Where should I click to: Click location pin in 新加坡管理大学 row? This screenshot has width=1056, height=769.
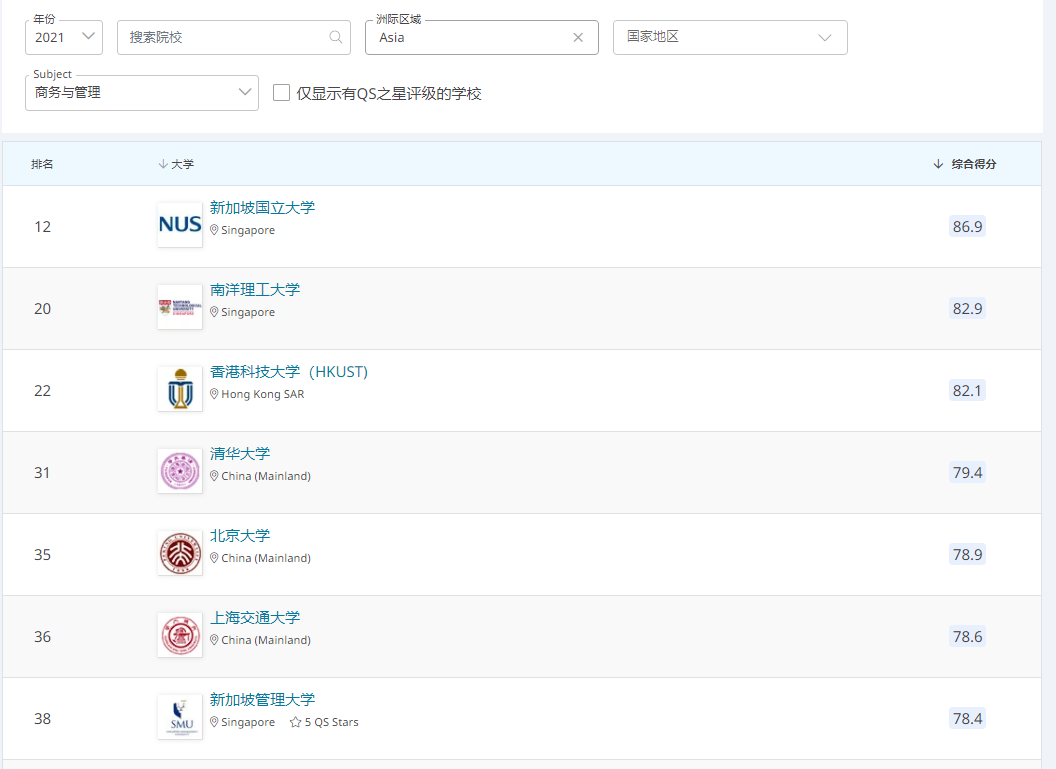214,722
